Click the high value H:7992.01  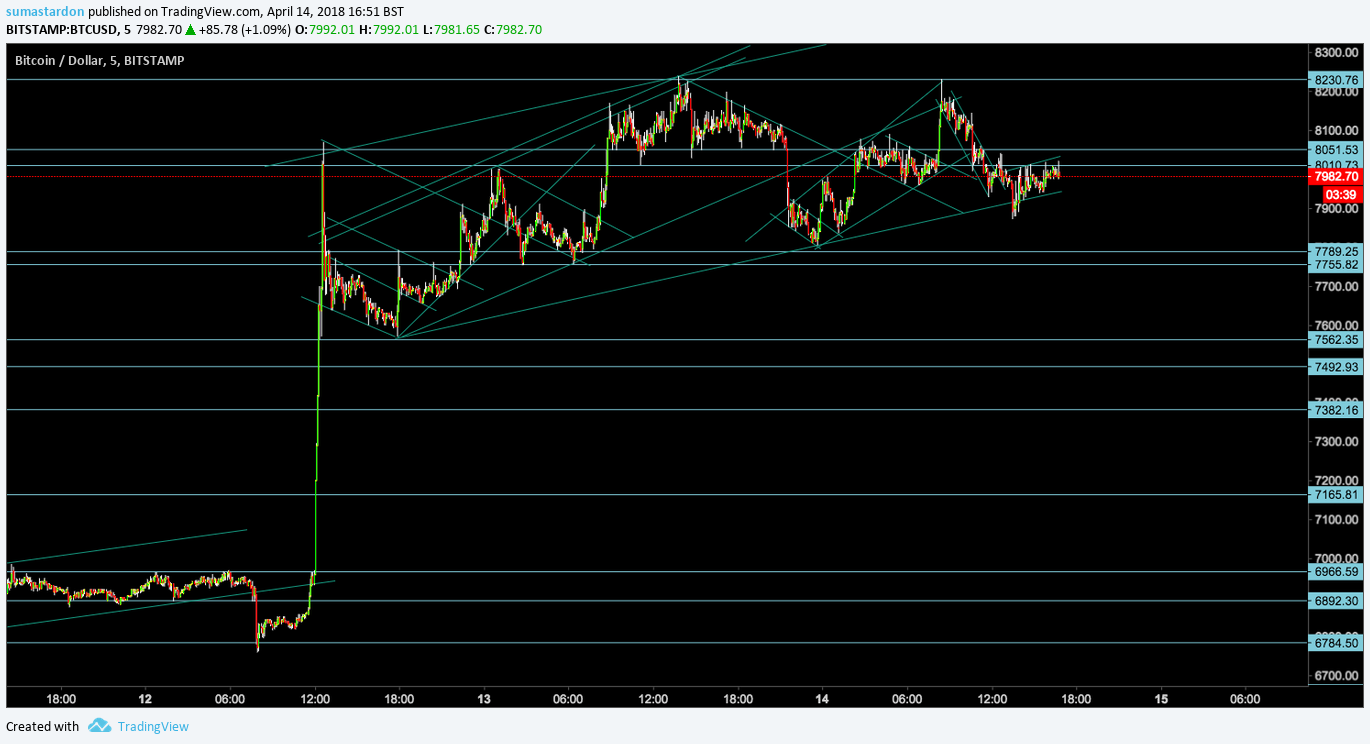coord(391,30)
